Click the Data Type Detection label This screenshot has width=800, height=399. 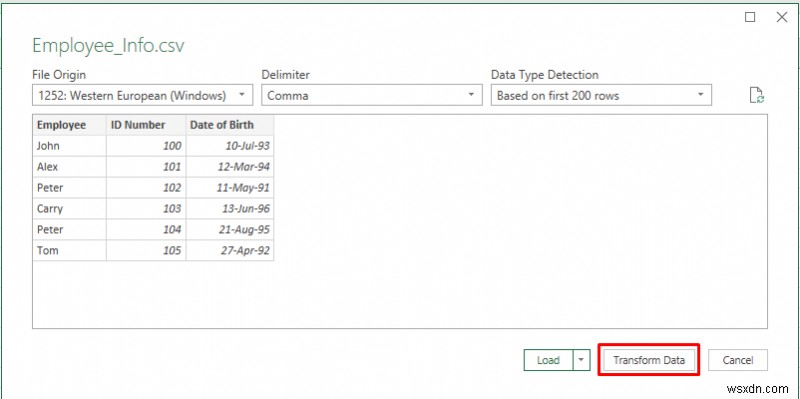tap(544, 75)
